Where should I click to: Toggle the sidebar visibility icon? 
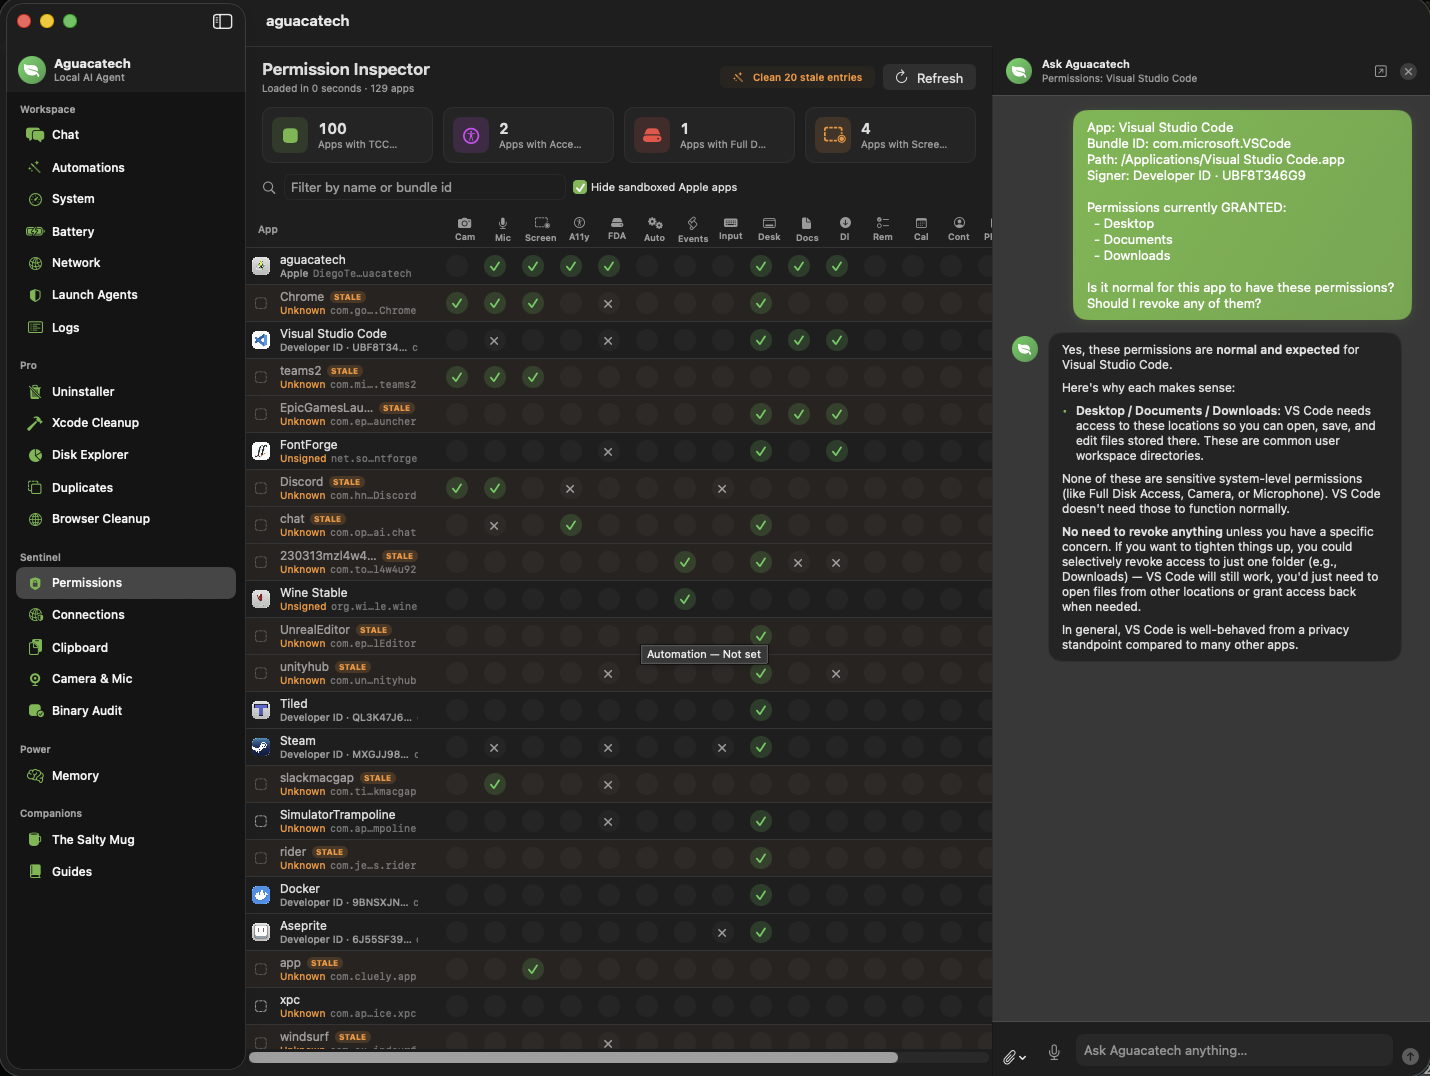(223, 21)
